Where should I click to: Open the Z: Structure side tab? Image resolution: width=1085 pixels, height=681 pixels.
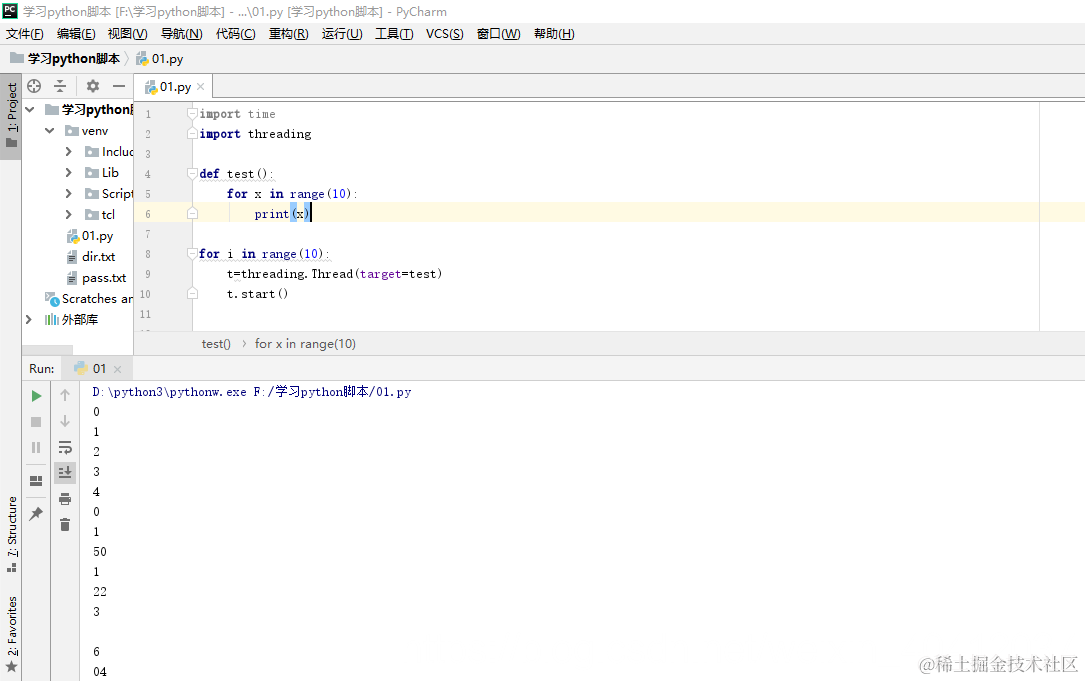click(11, 534)
